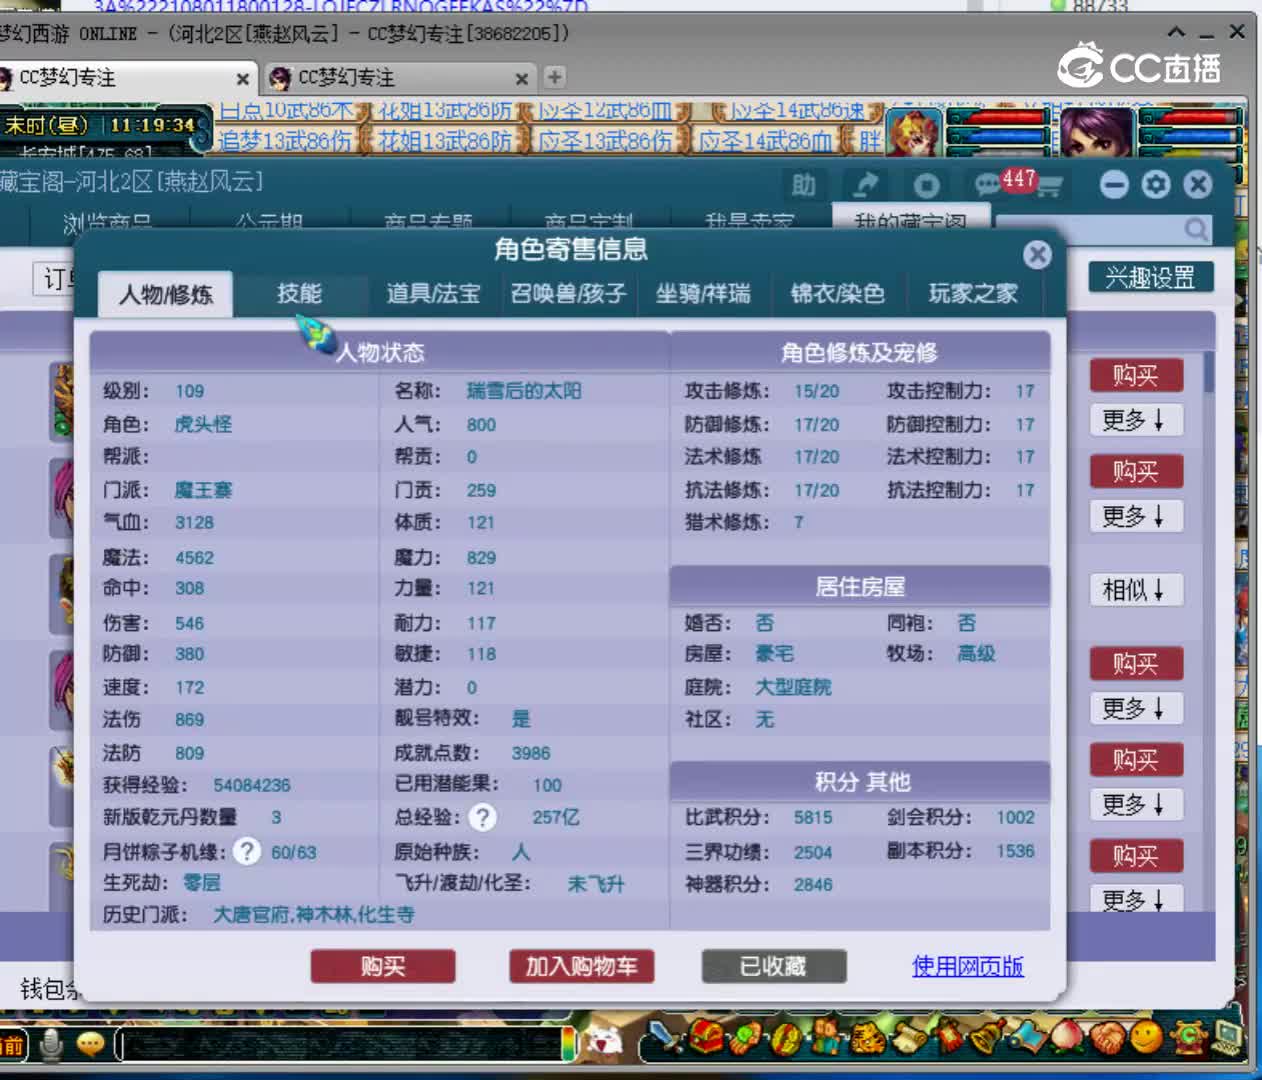Click the orange chat bubble icon at bottom
The height and width of the screenshot is (1080, 1262).
(x=90, y=1045)
